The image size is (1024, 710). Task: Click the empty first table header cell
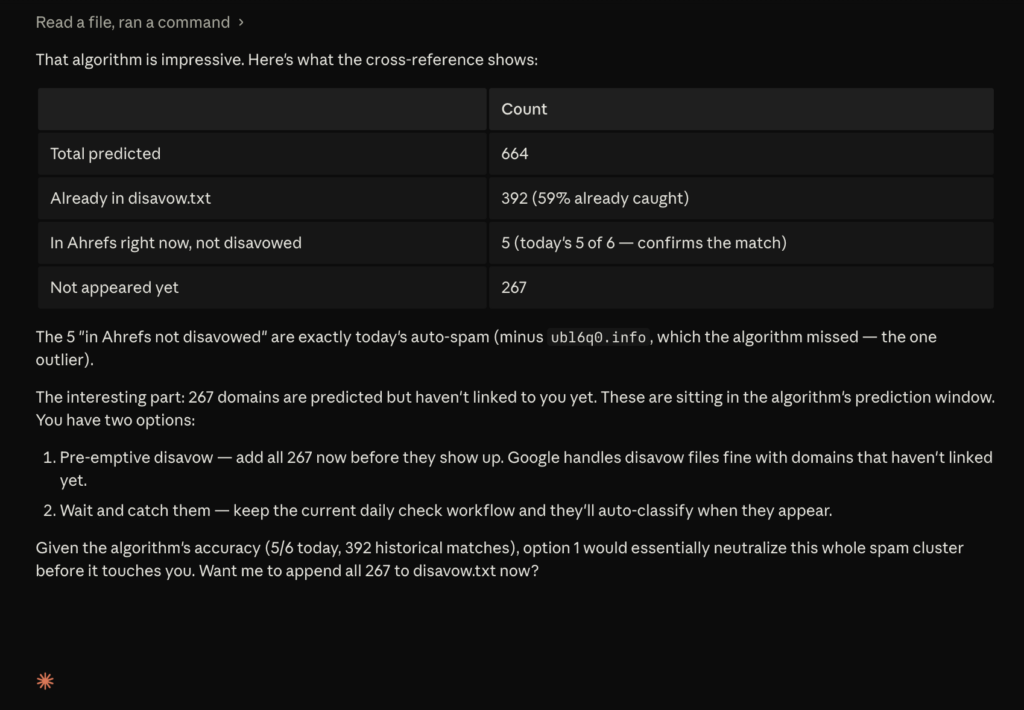(x=262, y=109)
